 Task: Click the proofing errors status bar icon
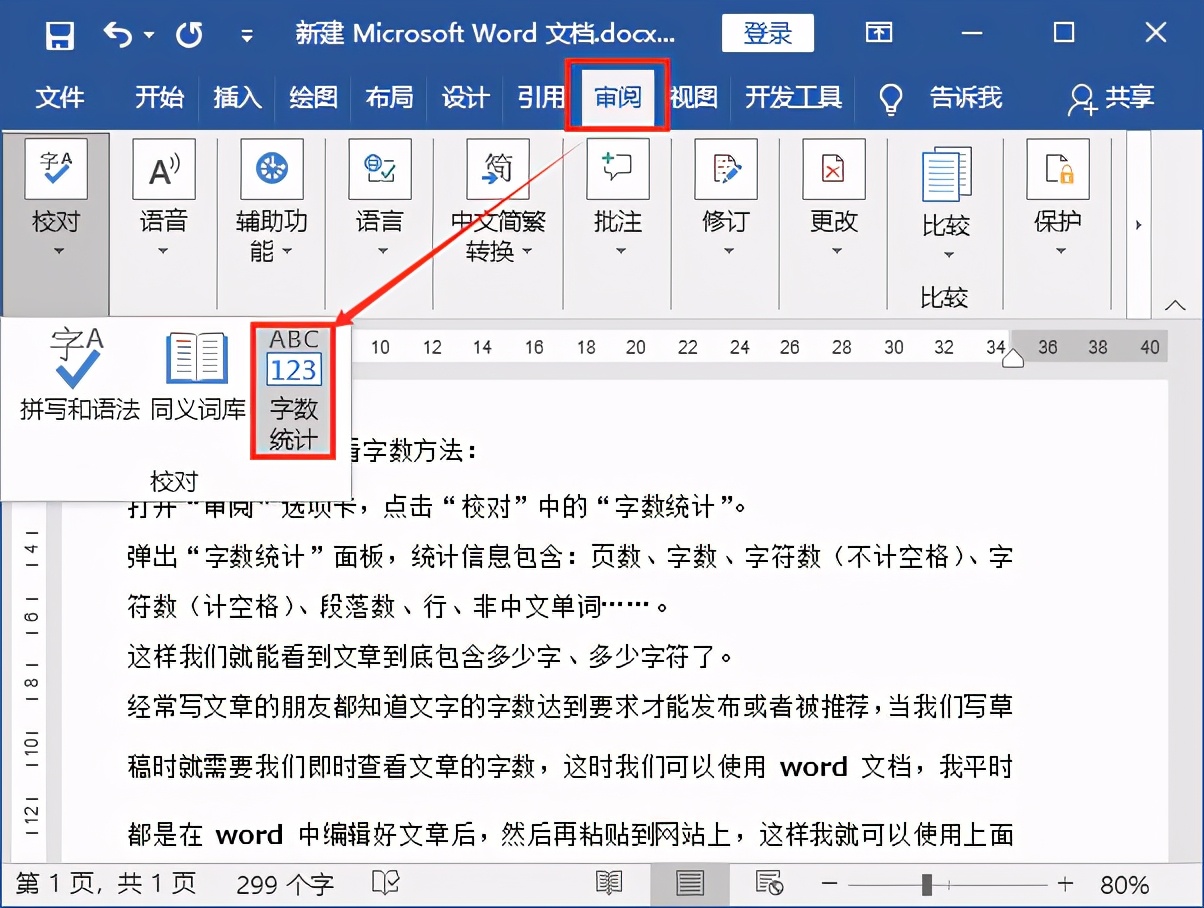point(385,884)
